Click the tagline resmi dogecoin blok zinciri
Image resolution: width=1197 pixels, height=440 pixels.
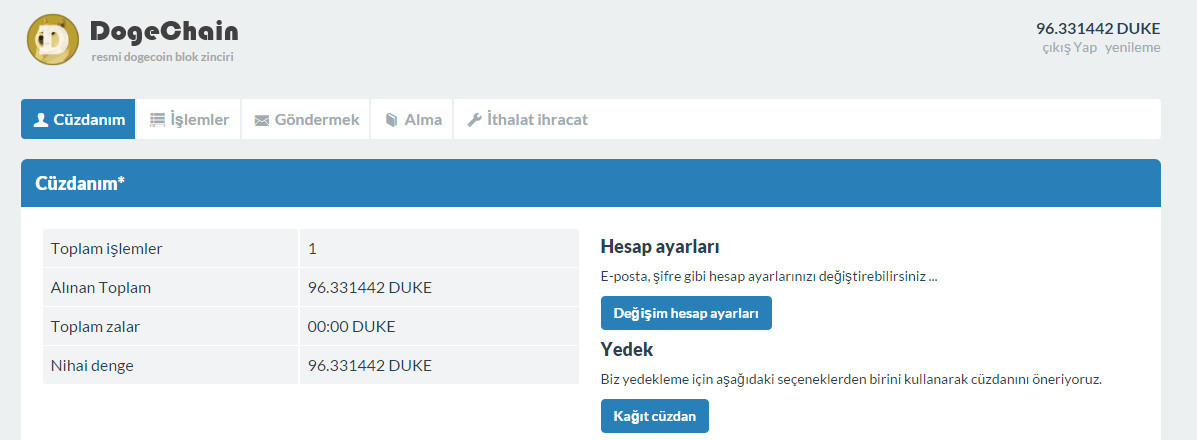point(163,57)
